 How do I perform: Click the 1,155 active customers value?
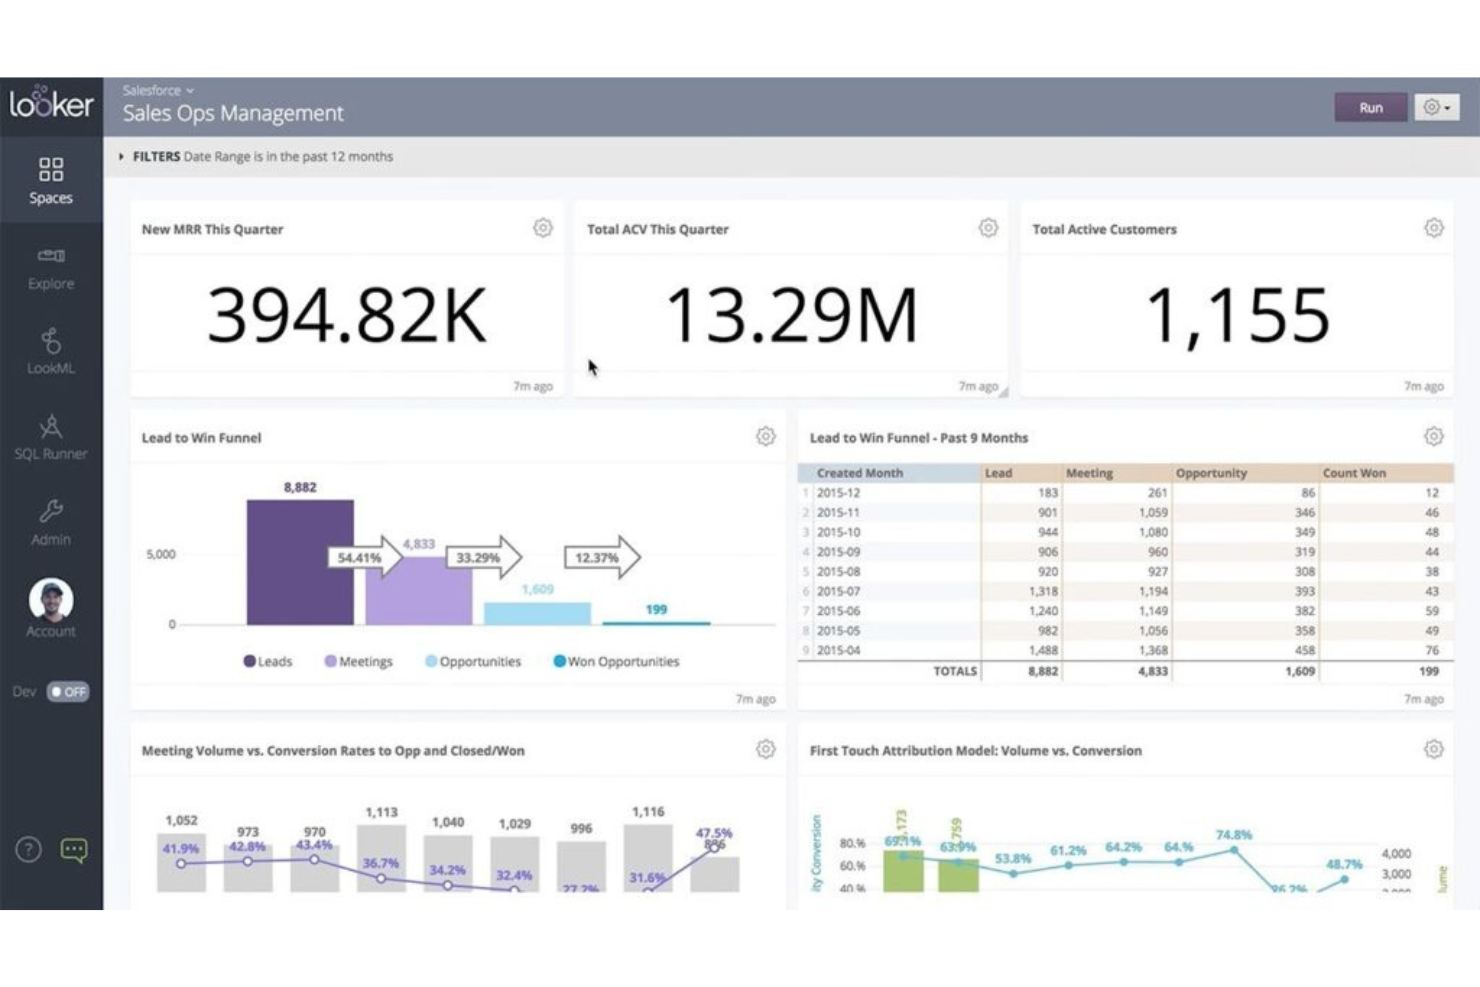(x=1237, y=315)
